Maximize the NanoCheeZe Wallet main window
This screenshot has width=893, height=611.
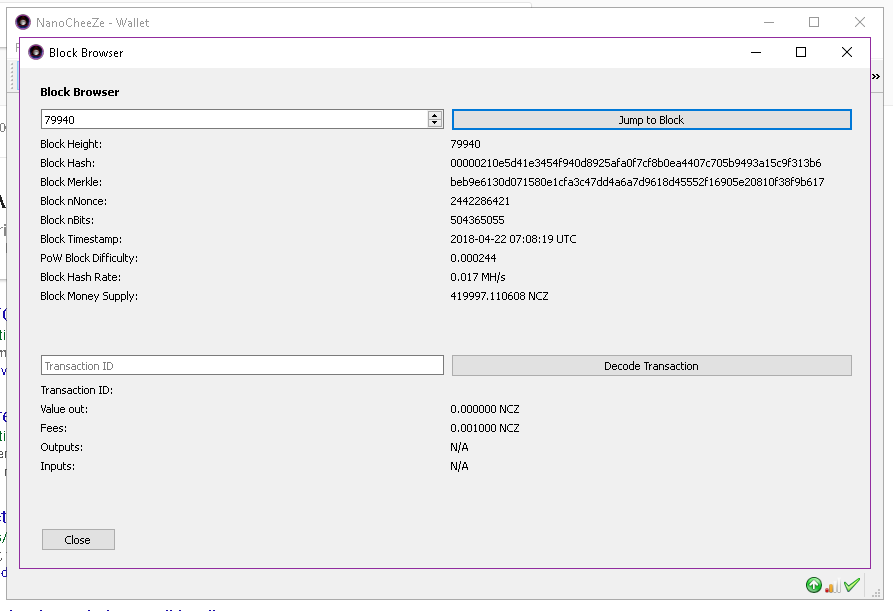coord(814,22)
